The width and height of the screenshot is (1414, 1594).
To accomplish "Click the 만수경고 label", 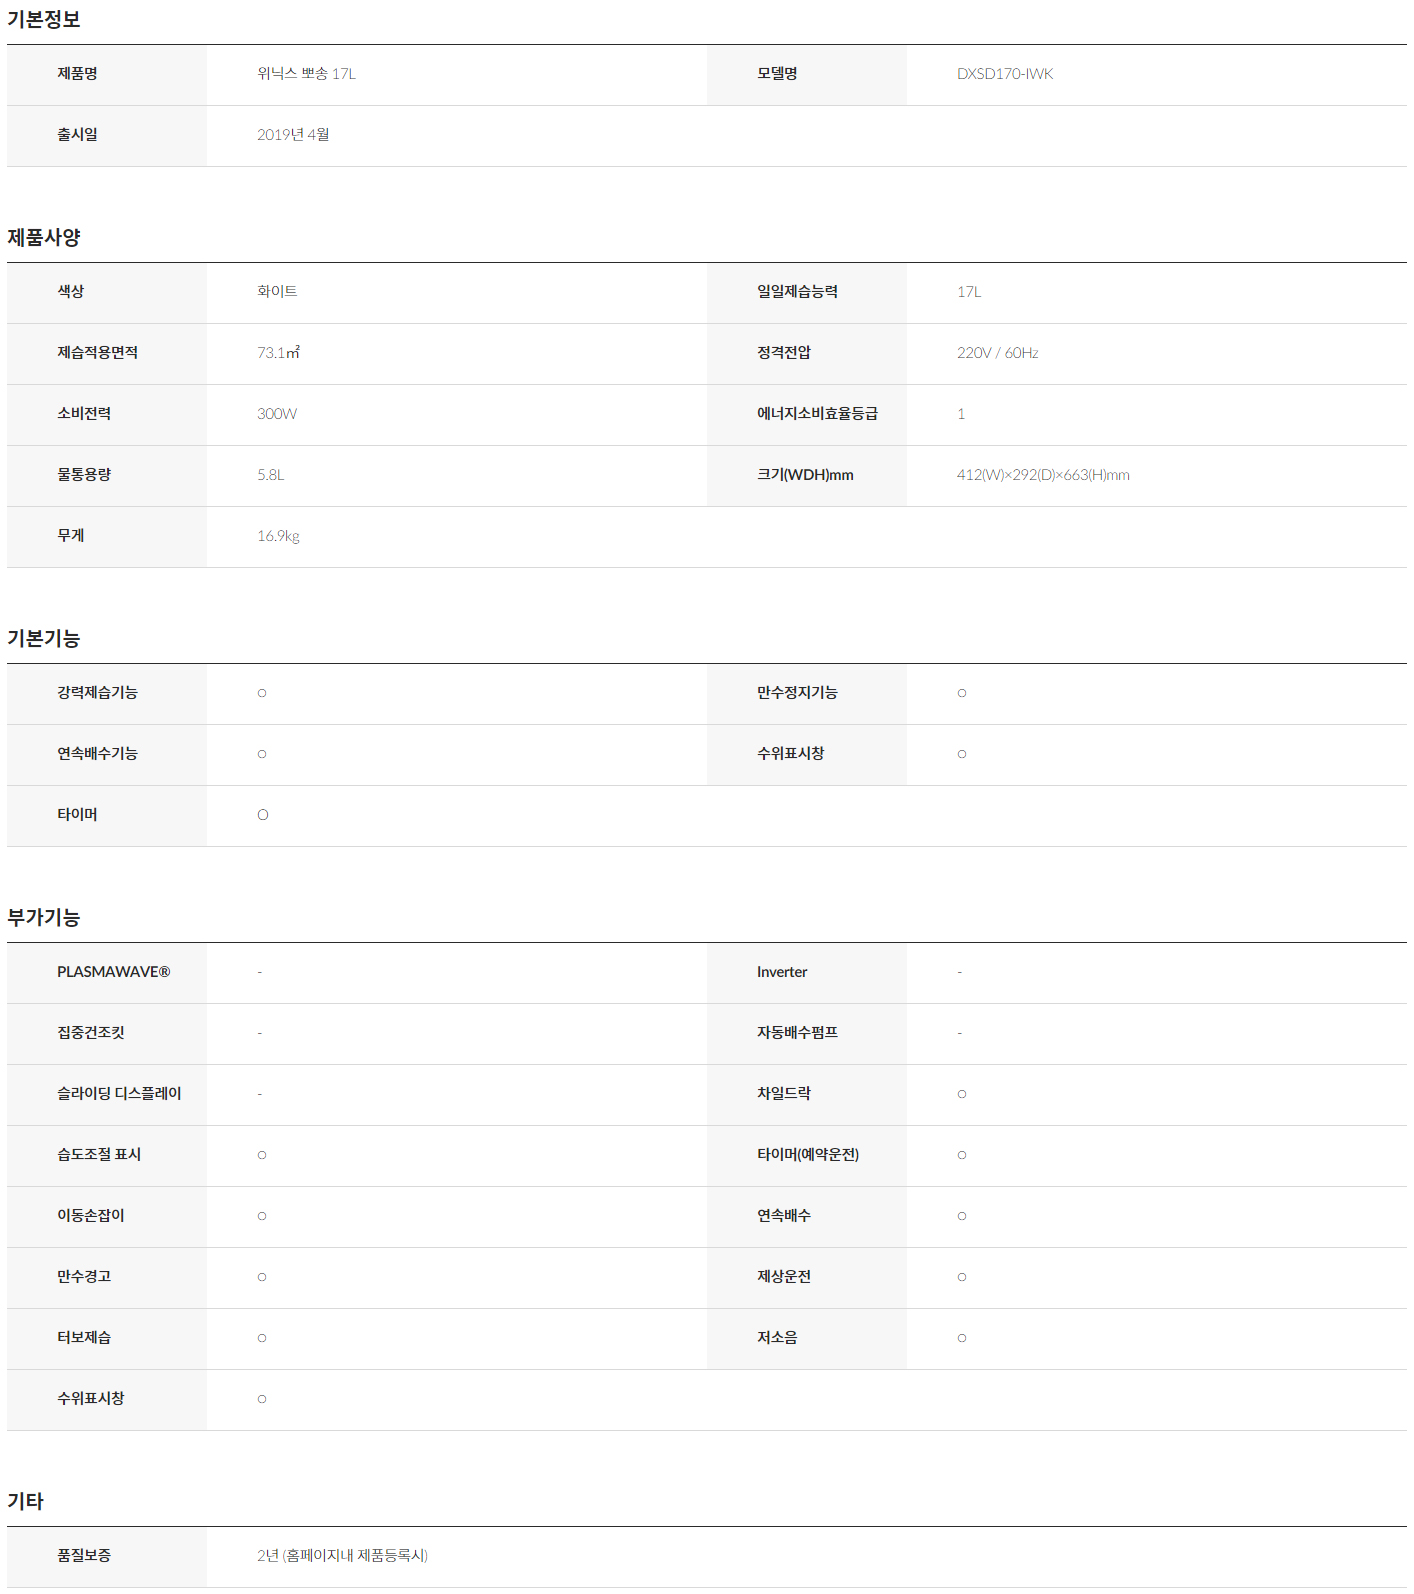I will [x=84, y=1277].
